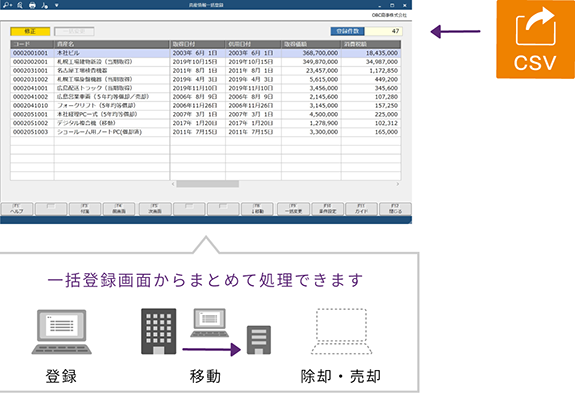Screen dimensions: 575x393
Task: Select the 一括変更 mode button
Action: 74,31
